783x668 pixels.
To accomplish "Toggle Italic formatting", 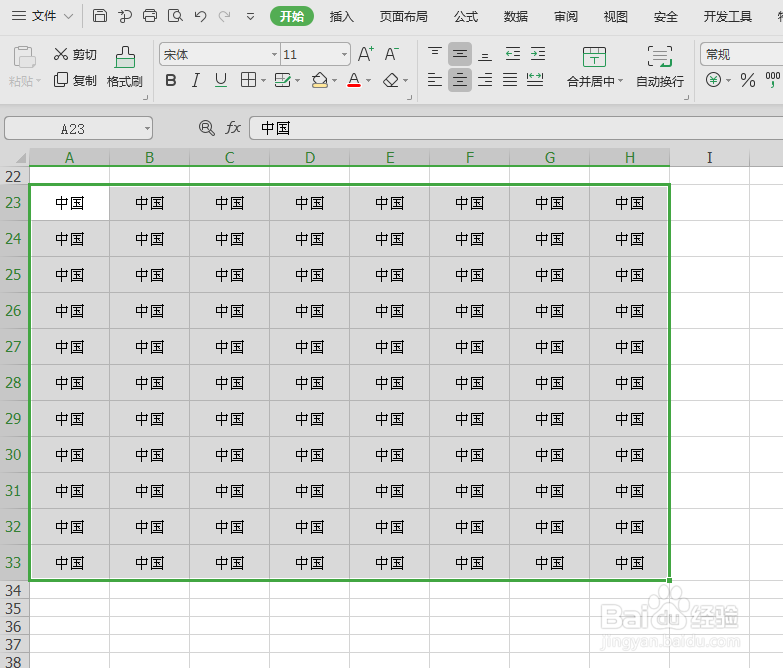I will coord(196,80).
